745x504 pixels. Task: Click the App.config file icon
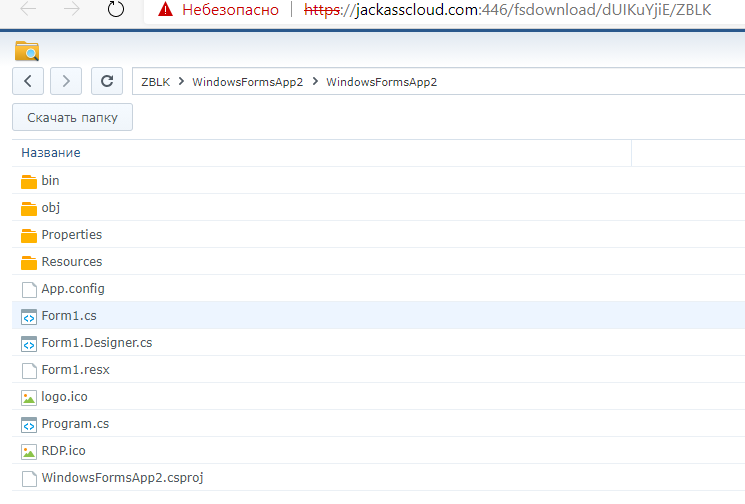29,290
